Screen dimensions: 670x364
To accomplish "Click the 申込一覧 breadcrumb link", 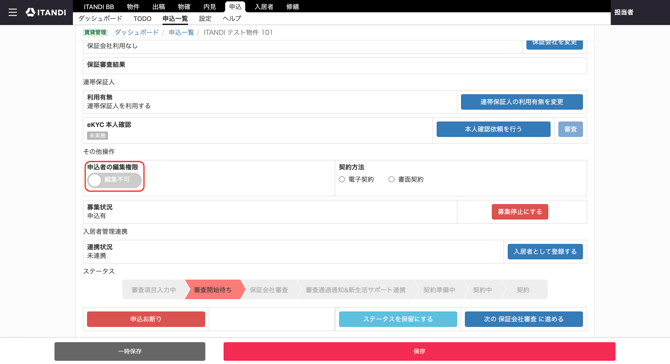I will pos(181,32).
